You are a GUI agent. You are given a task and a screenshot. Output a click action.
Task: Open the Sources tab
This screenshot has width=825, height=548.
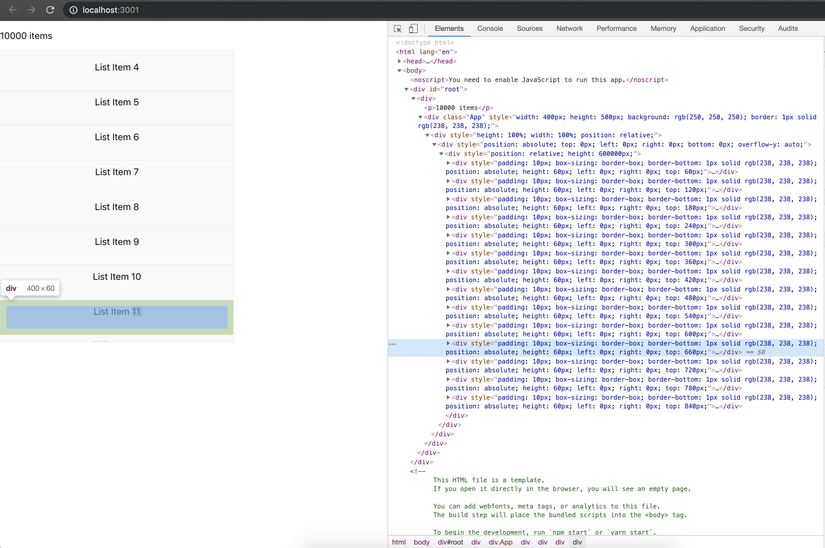coord(529,29)
